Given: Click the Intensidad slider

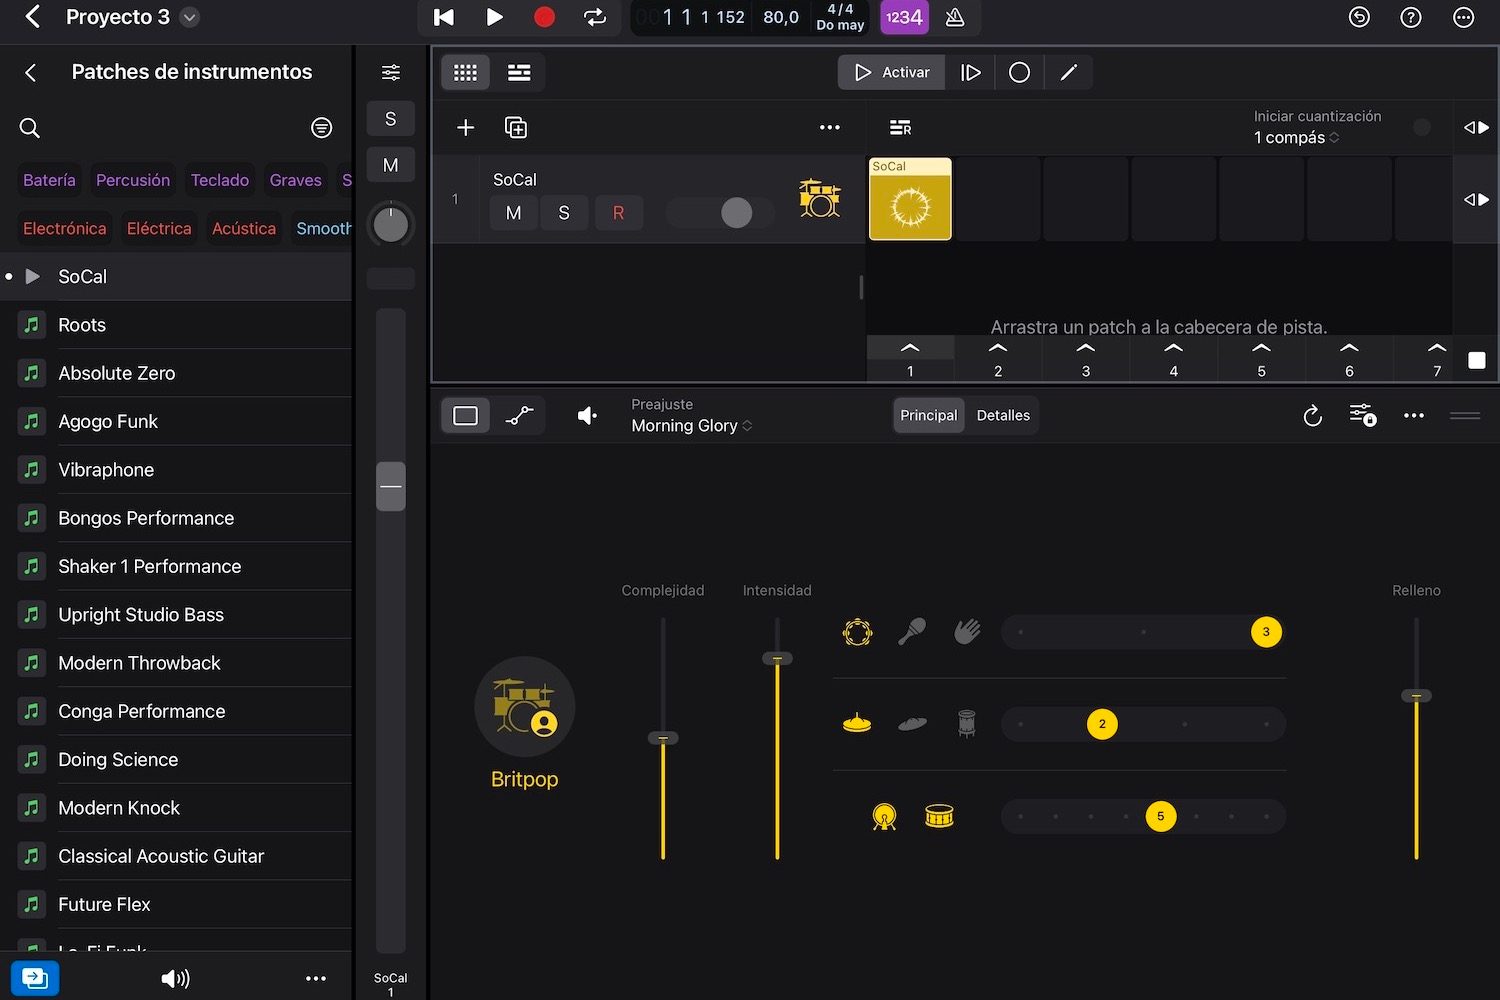Looking at the screenshot, I should pyautogui.click(x=777, y=658).
